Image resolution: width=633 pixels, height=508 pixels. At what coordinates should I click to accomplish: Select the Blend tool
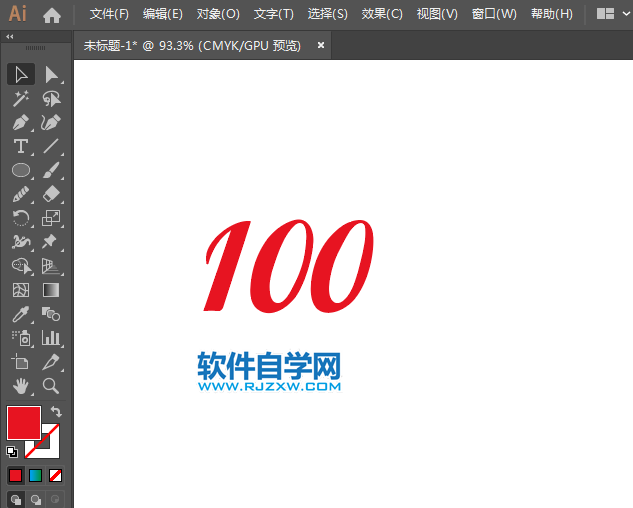tap(51, 314)
